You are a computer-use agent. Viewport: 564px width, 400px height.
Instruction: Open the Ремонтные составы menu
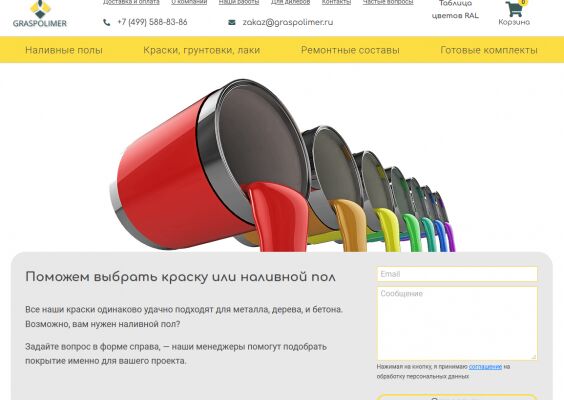coord(350,50)
